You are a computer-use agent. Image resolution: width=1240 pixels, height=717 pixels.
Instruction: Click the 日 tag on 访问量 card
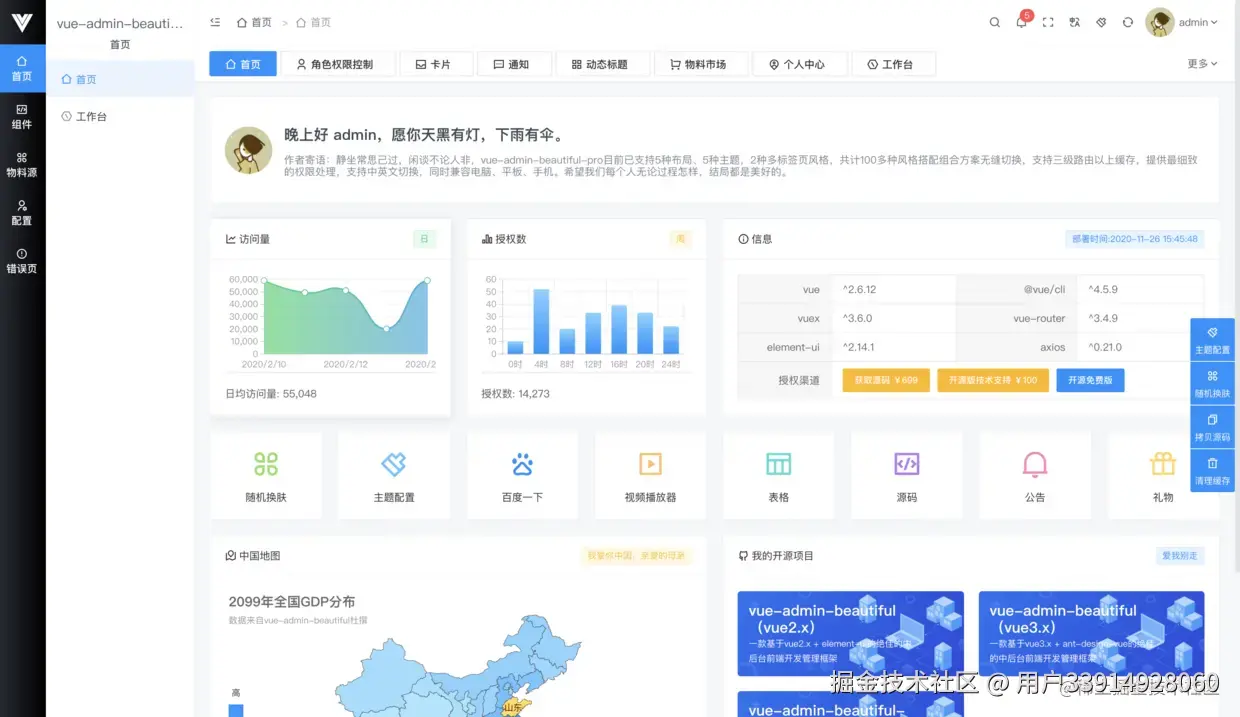coord(424,239)
